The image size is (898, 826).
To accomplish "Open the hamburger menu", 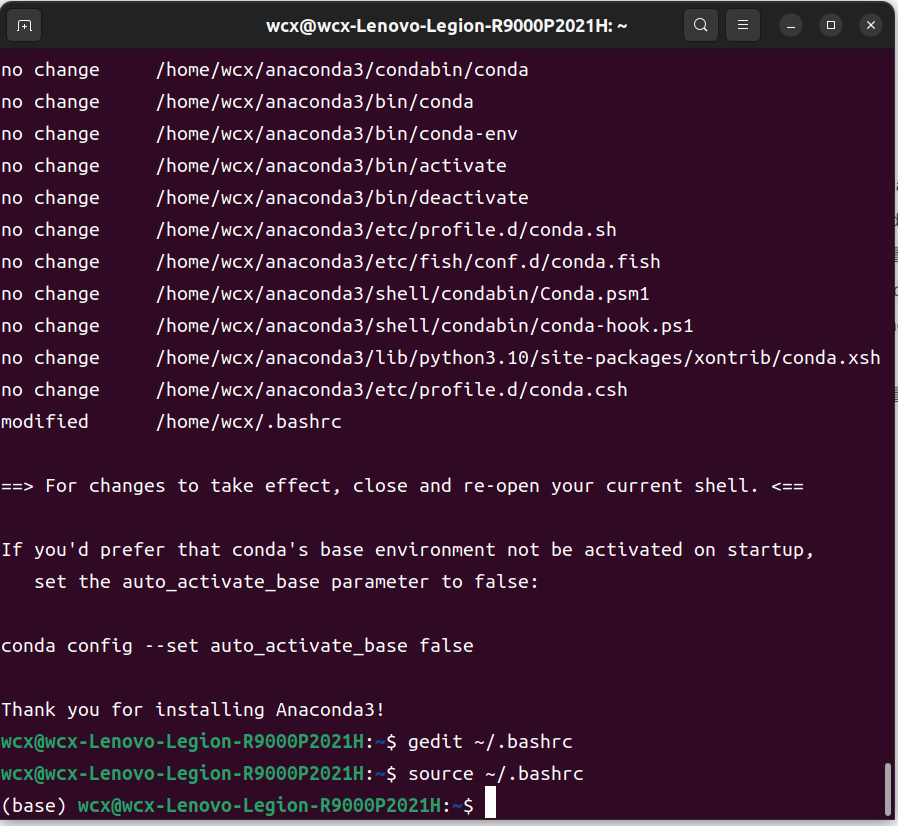I will click(743, 26).
